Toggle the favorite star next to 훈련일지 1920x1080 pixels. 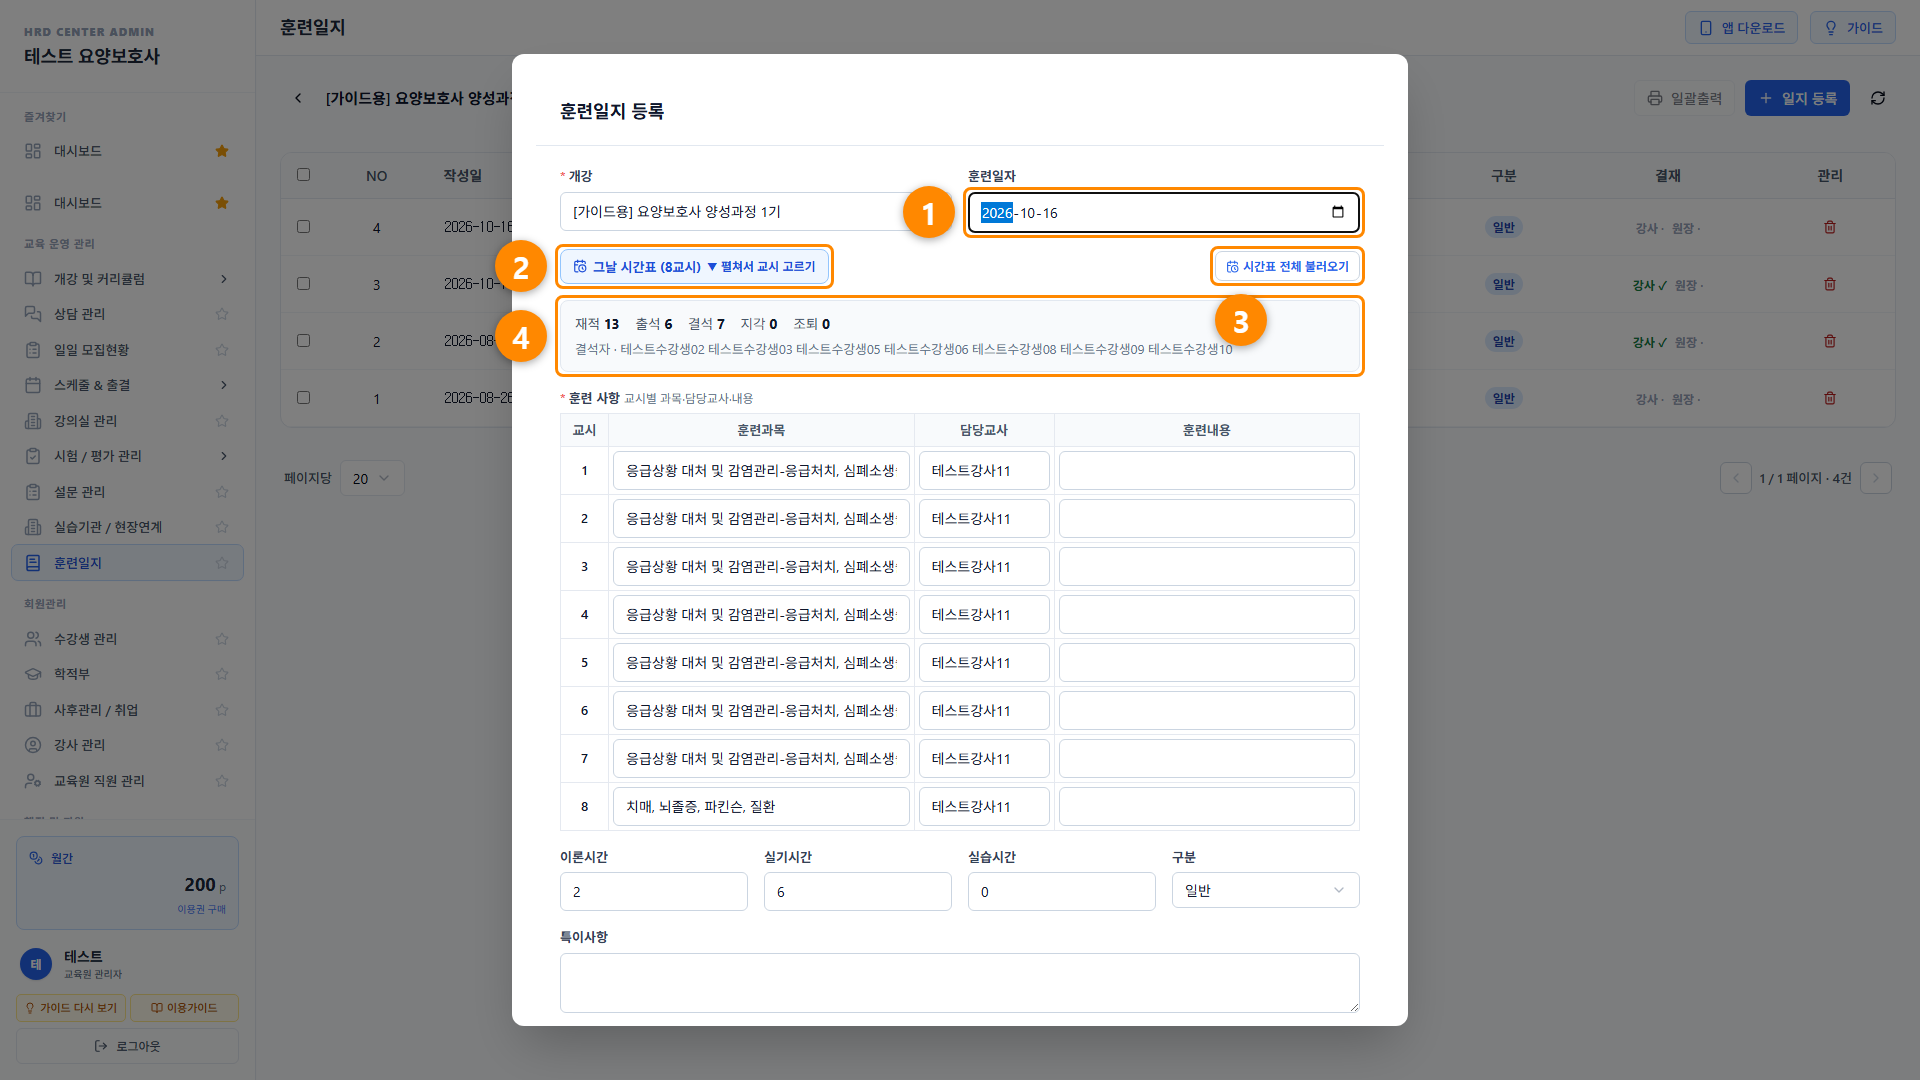[x=222, y=563]
